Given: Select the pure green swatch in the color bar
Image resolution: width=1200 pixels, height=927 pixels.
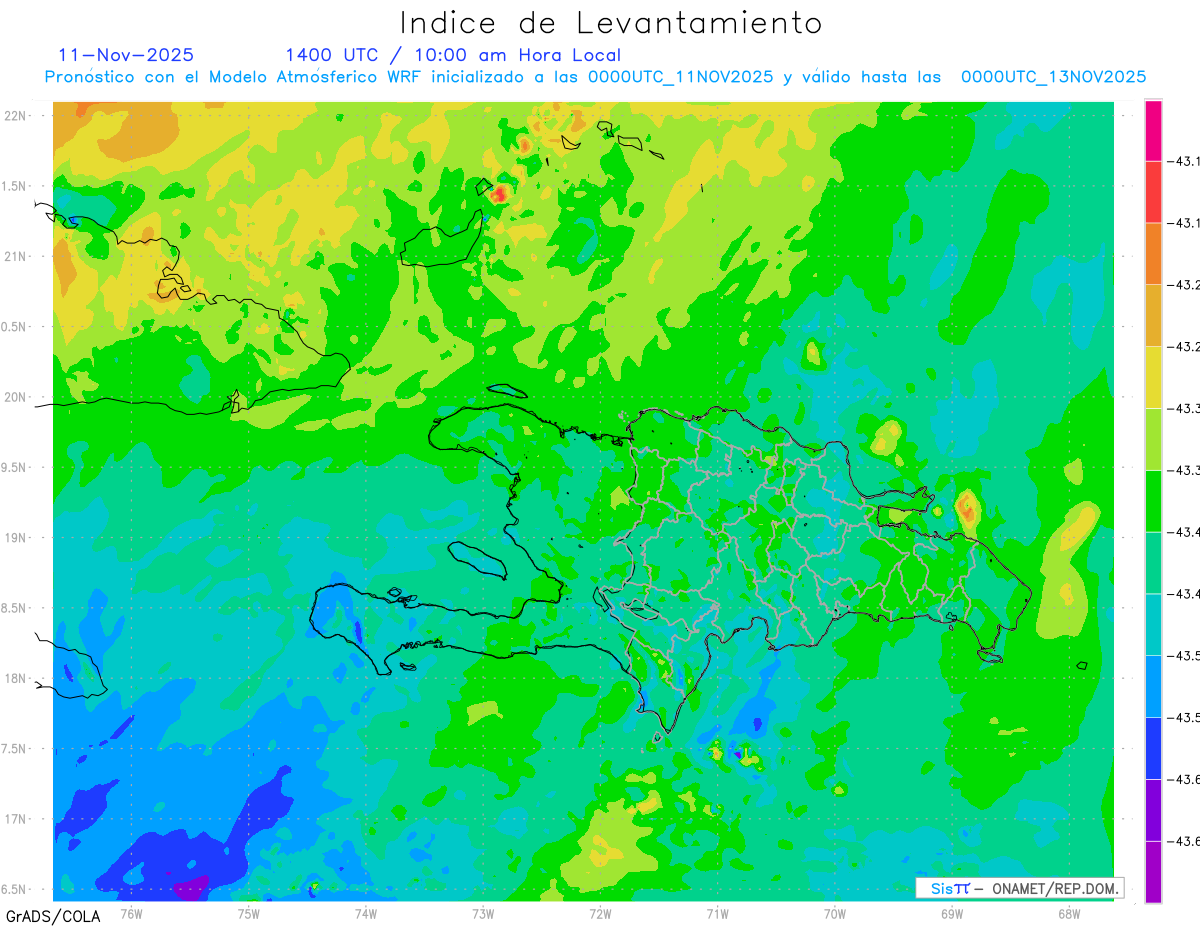Looking at the screenshot, I should 1153,501.
